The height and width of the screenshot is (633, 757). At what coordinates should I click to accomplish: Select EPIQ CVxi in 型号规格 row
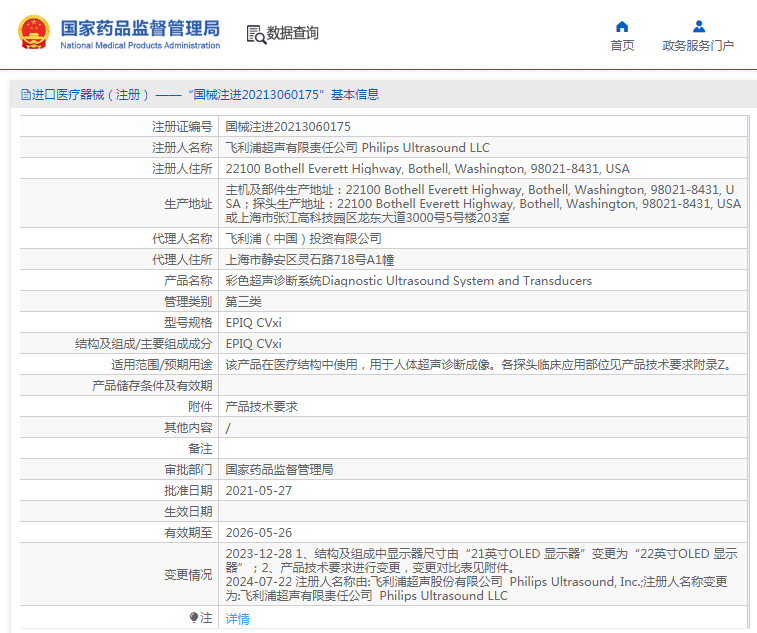[253, 323]
